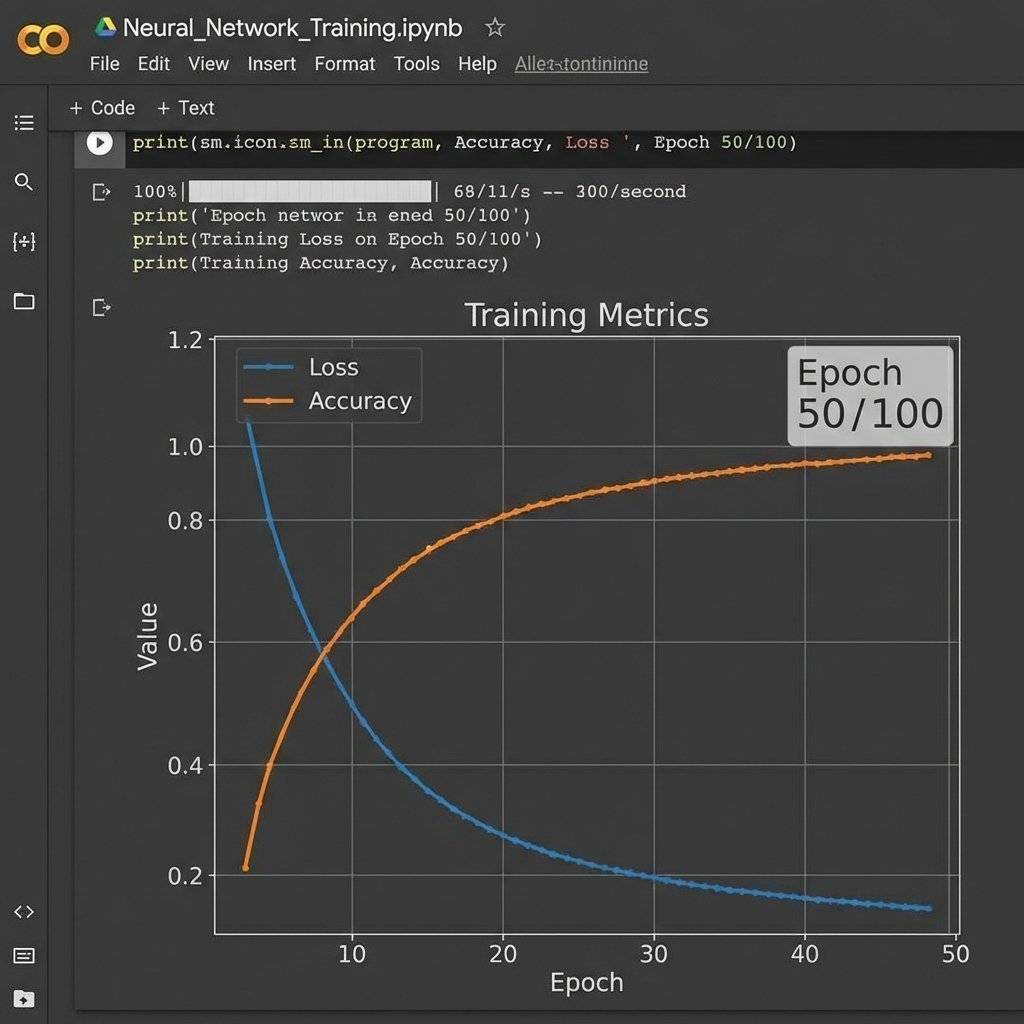The width and height of the screenshot is (1024, 1024).
Task: Open the Help menu options
Action: 477,63
